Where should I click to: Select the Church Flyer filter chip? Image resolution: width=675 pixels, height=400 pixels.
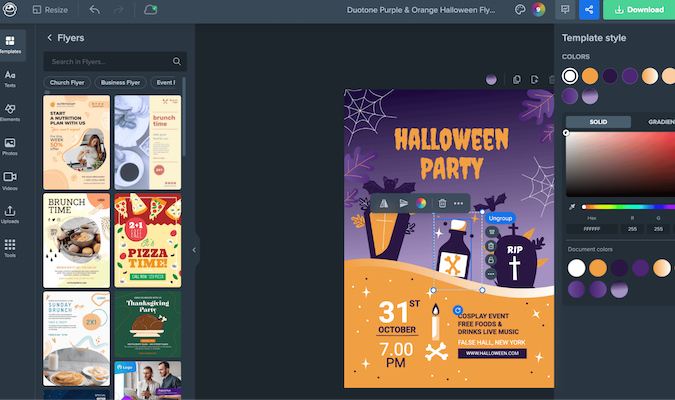67,82
